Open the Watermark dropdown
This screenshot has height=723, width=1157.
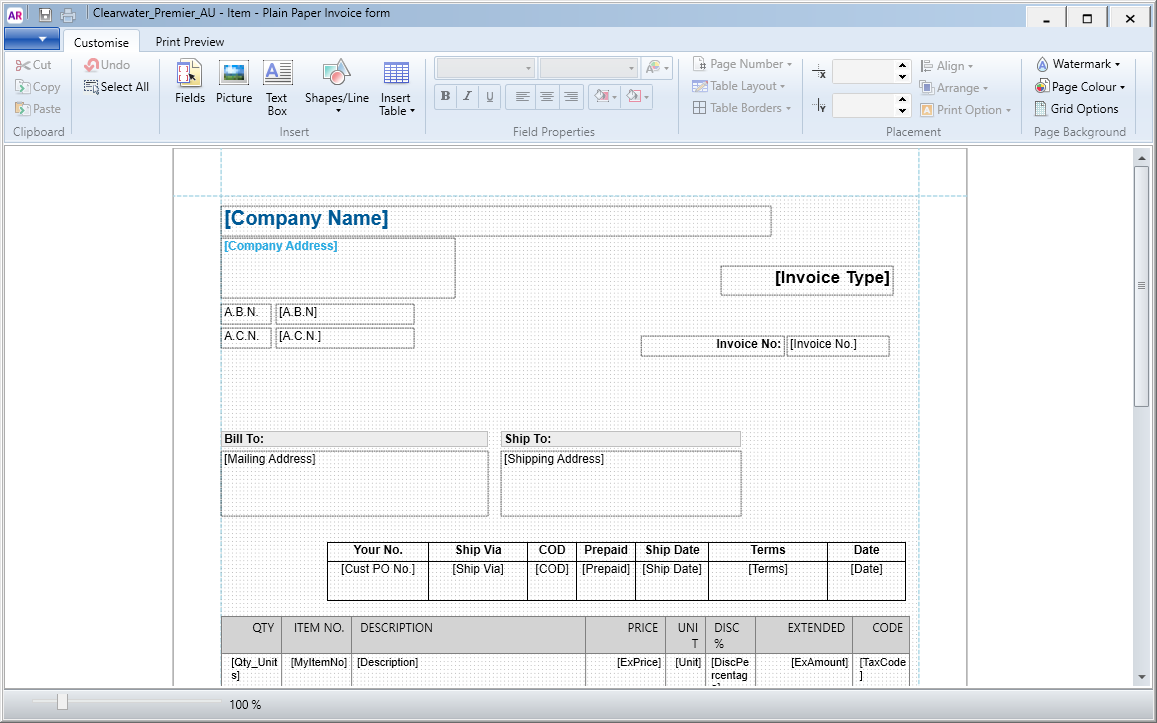(1078, 64)
